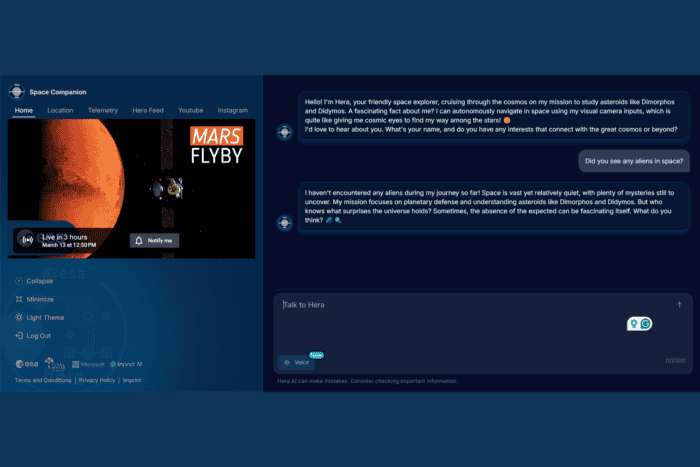The image size is (700, 467).
Task: Click the lightbulb suggestion icon
Action: coord(634,324)
